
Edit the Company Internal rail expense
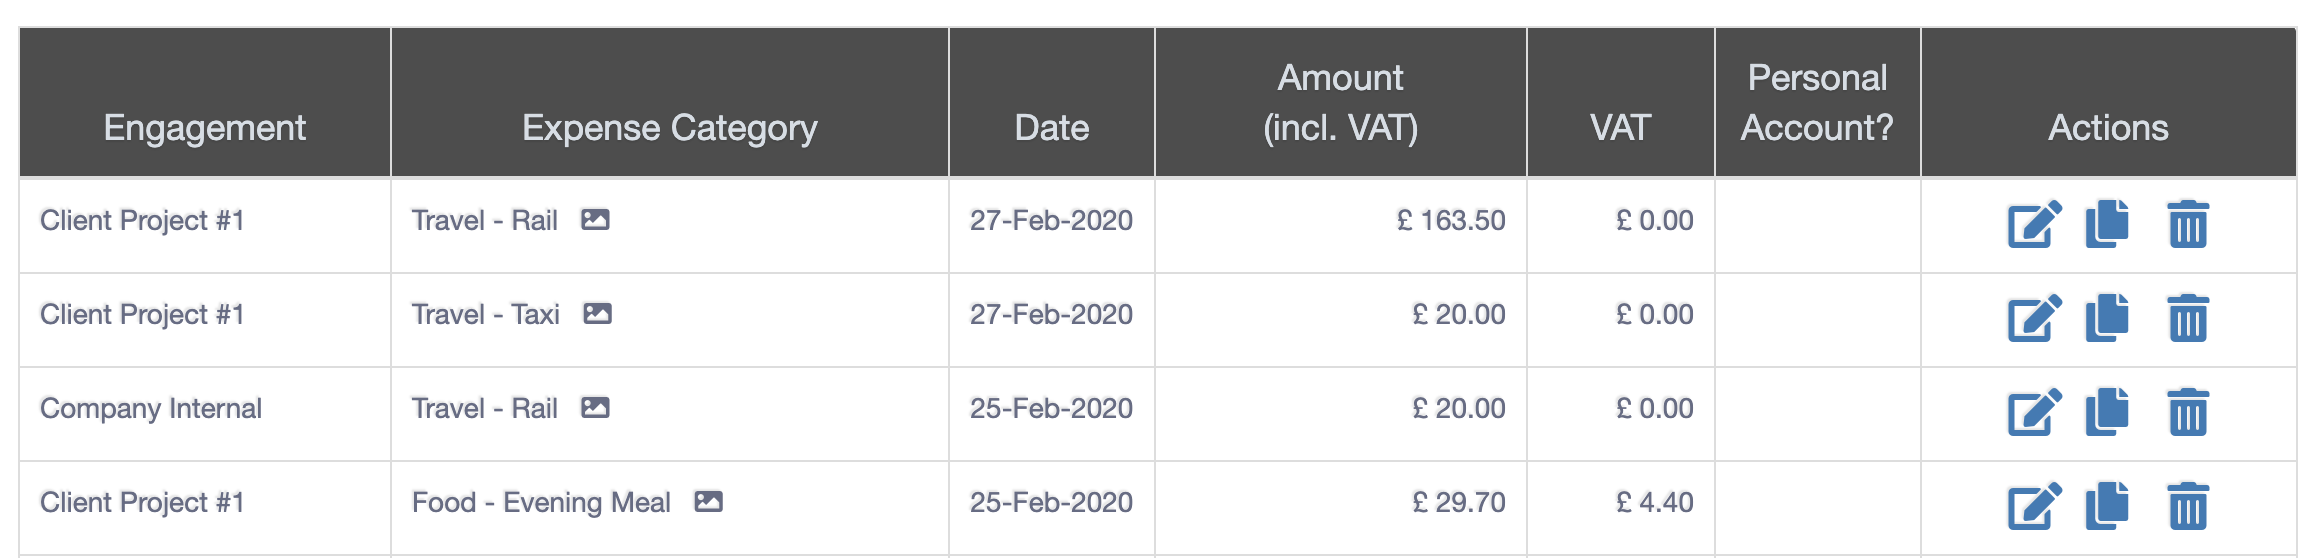point(2035,412)
